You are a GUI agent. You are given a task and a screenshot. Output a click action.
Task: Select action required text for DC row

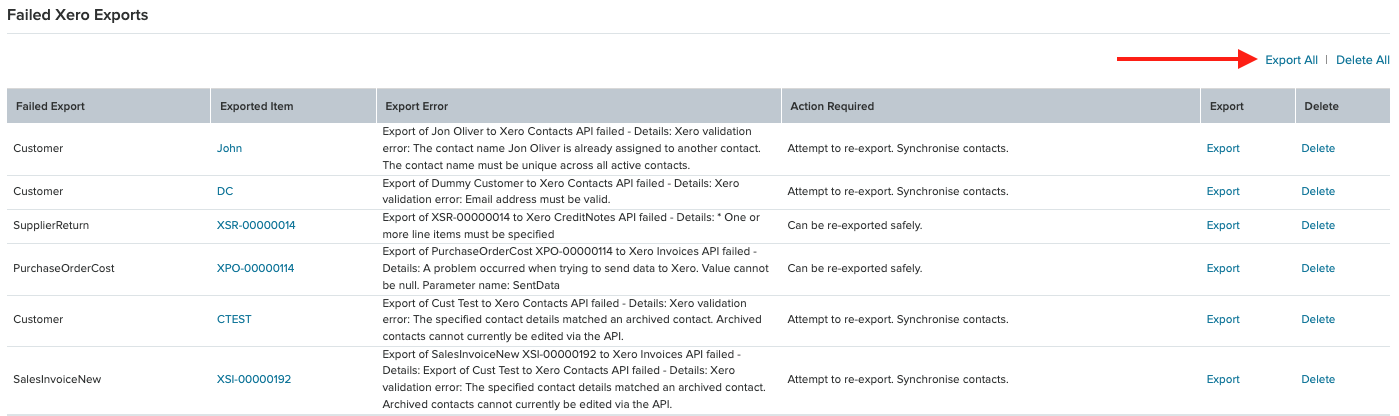(x=898, y=191)
